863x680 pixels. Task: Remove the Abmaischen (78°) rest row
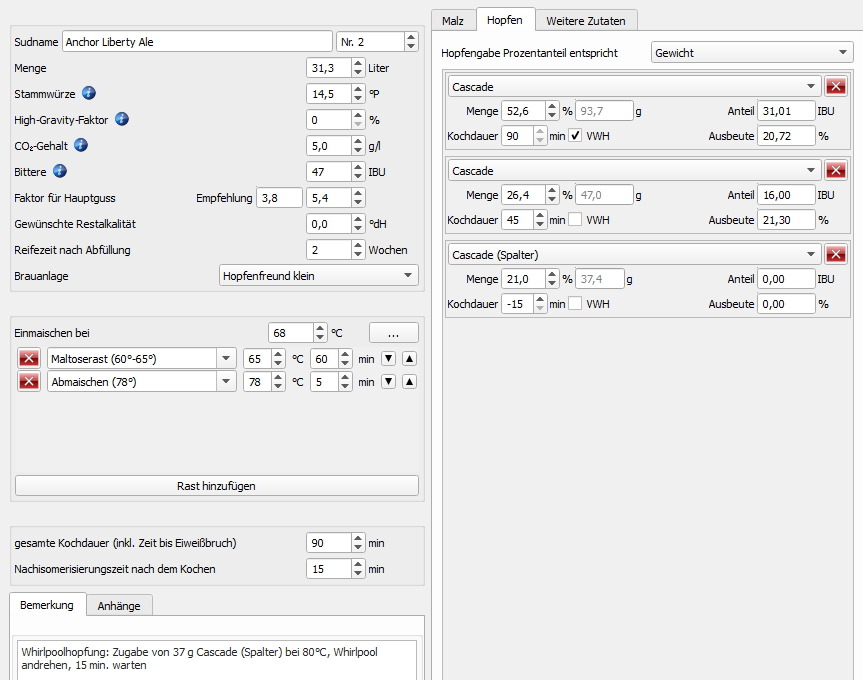29,382
